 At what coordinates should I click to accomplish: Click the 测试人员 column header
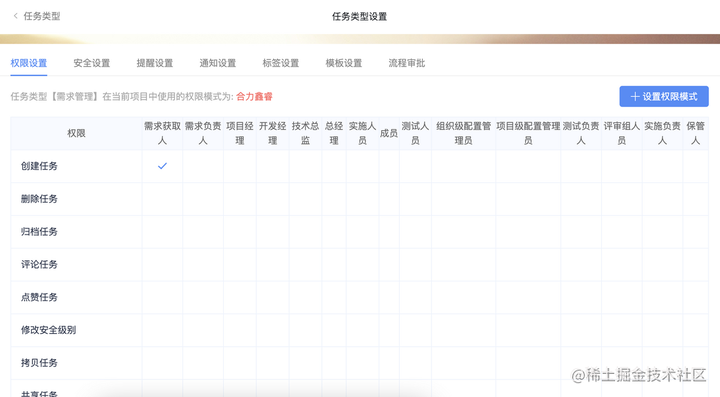click(415, 133)
